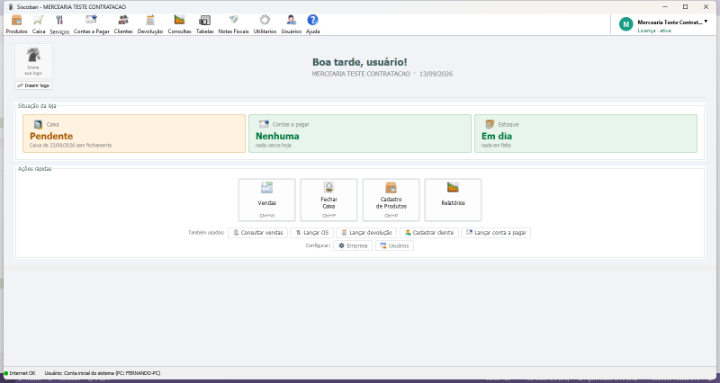This screenshot has height=383, width=720.
Task: Open the Relatórios quick action tile
Action: tap(453, 200)
